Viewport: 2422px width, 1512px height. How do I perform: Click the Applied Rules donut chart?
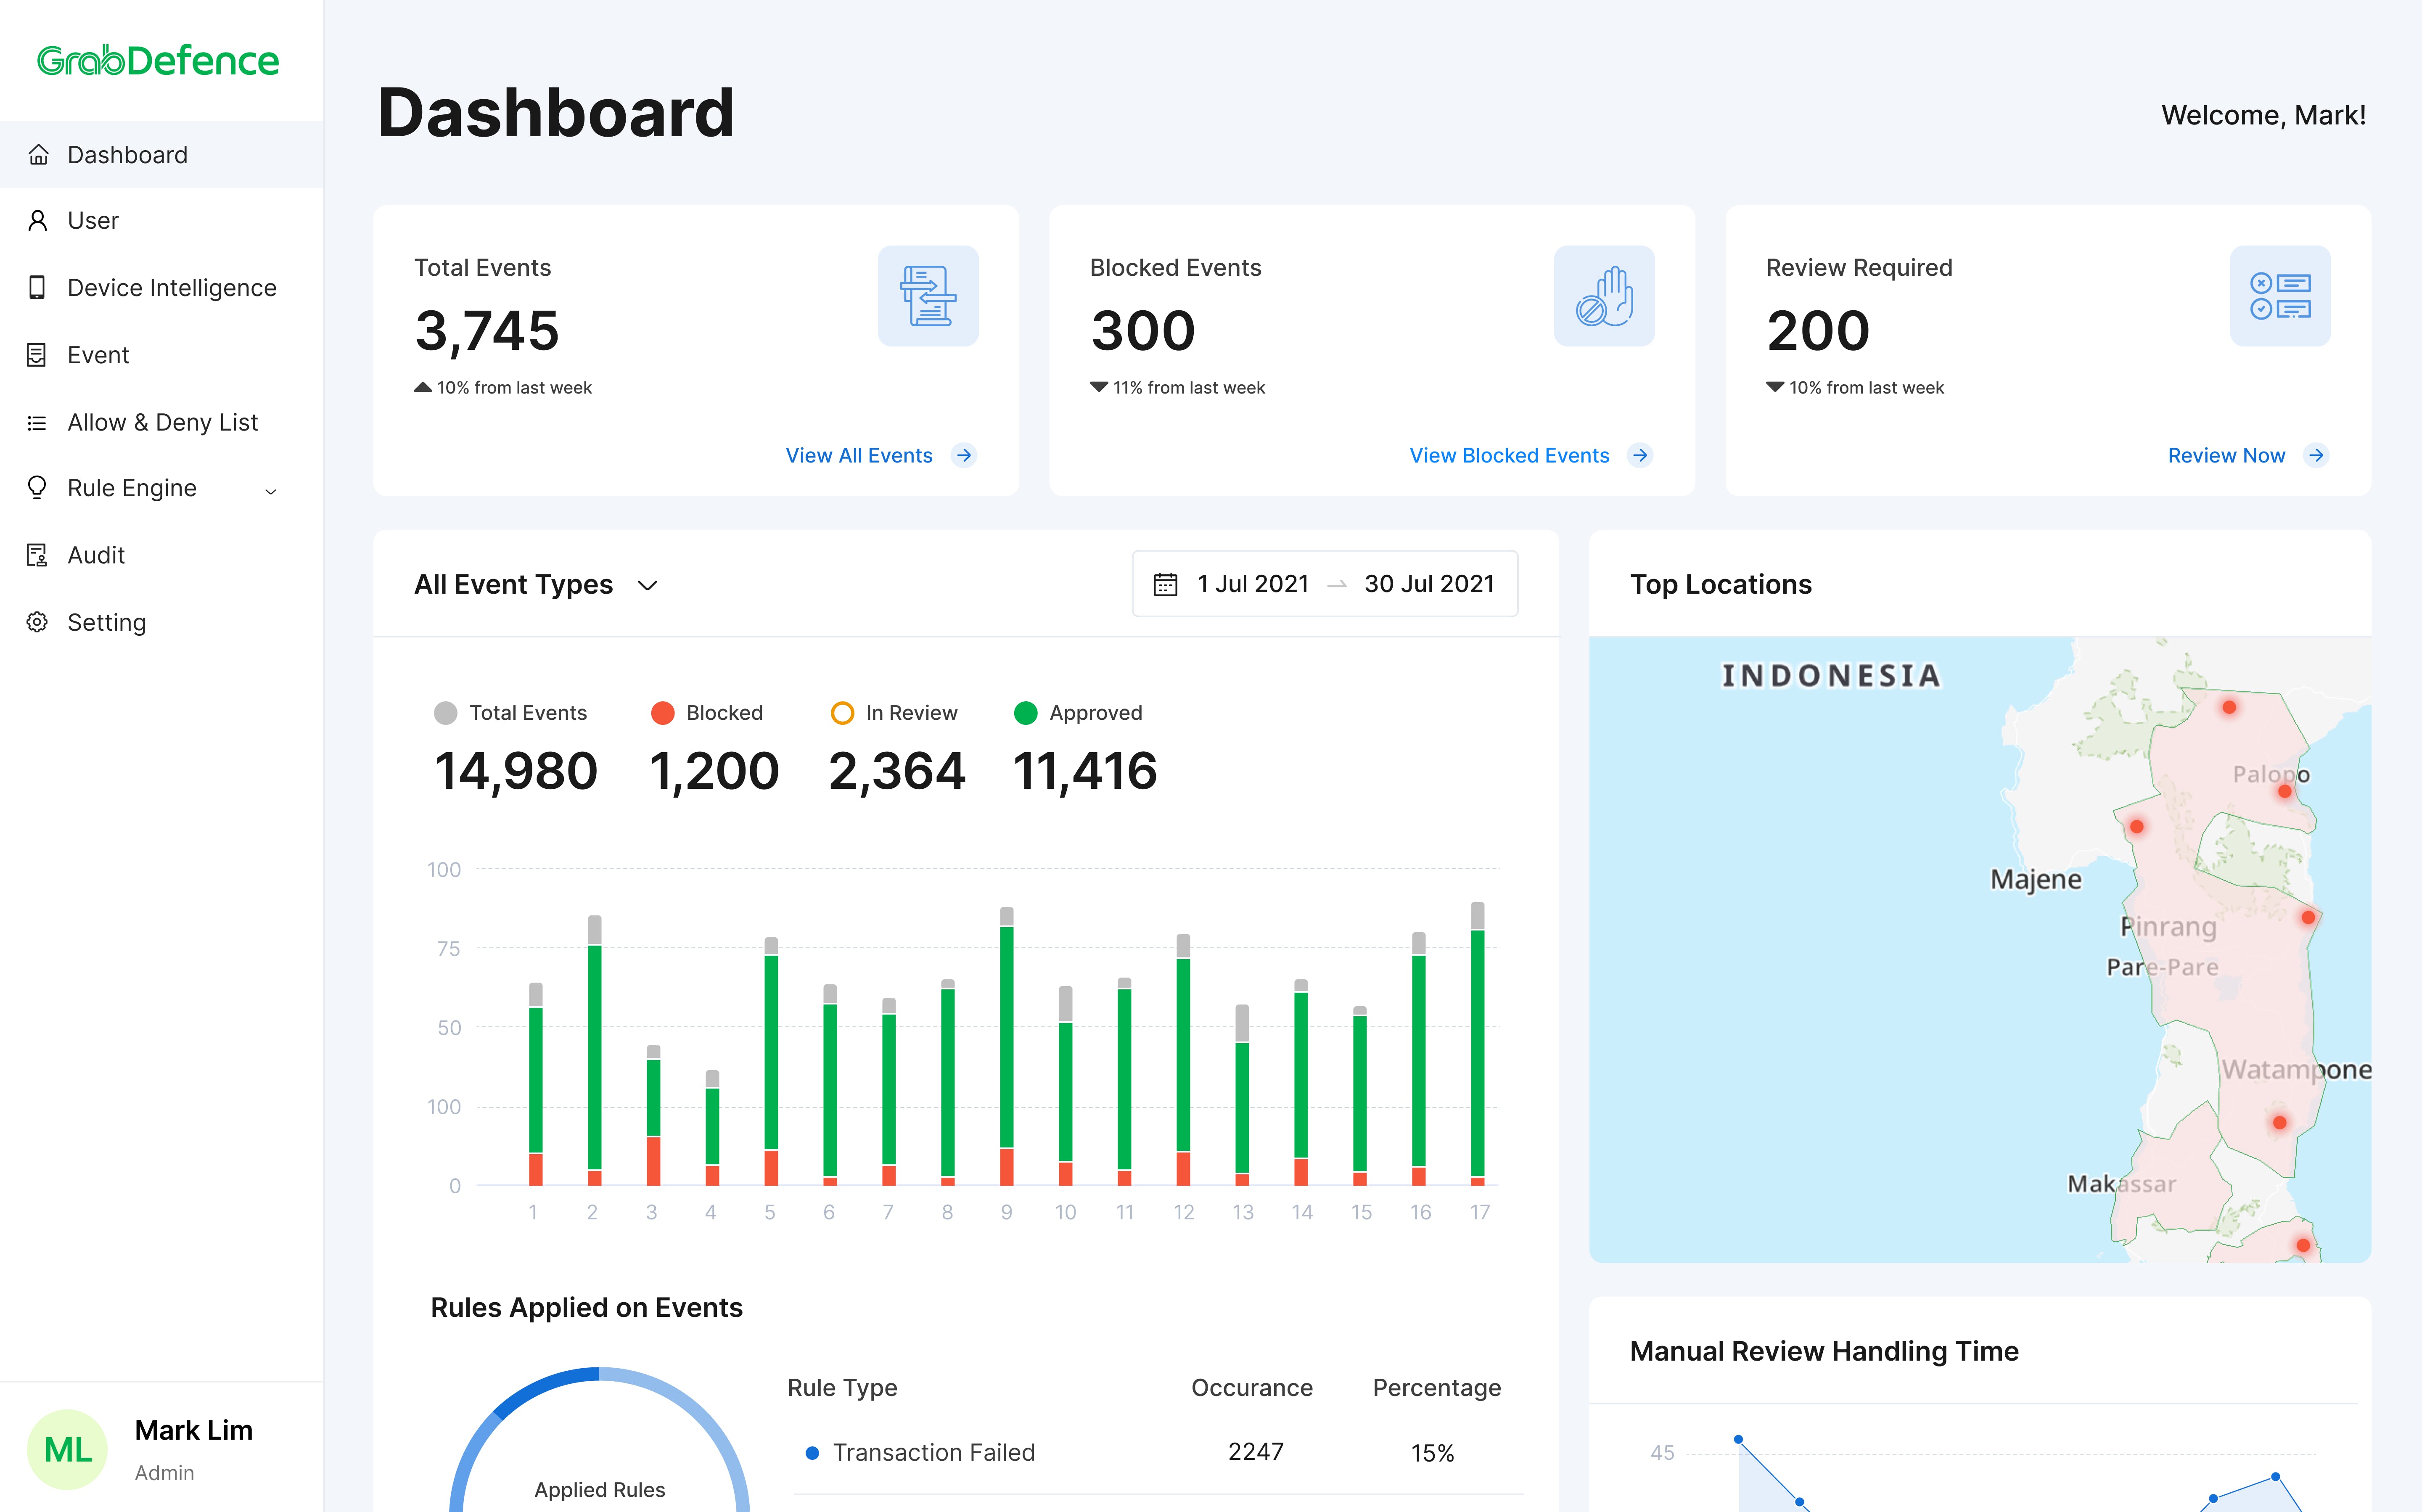coord(599,1440)
